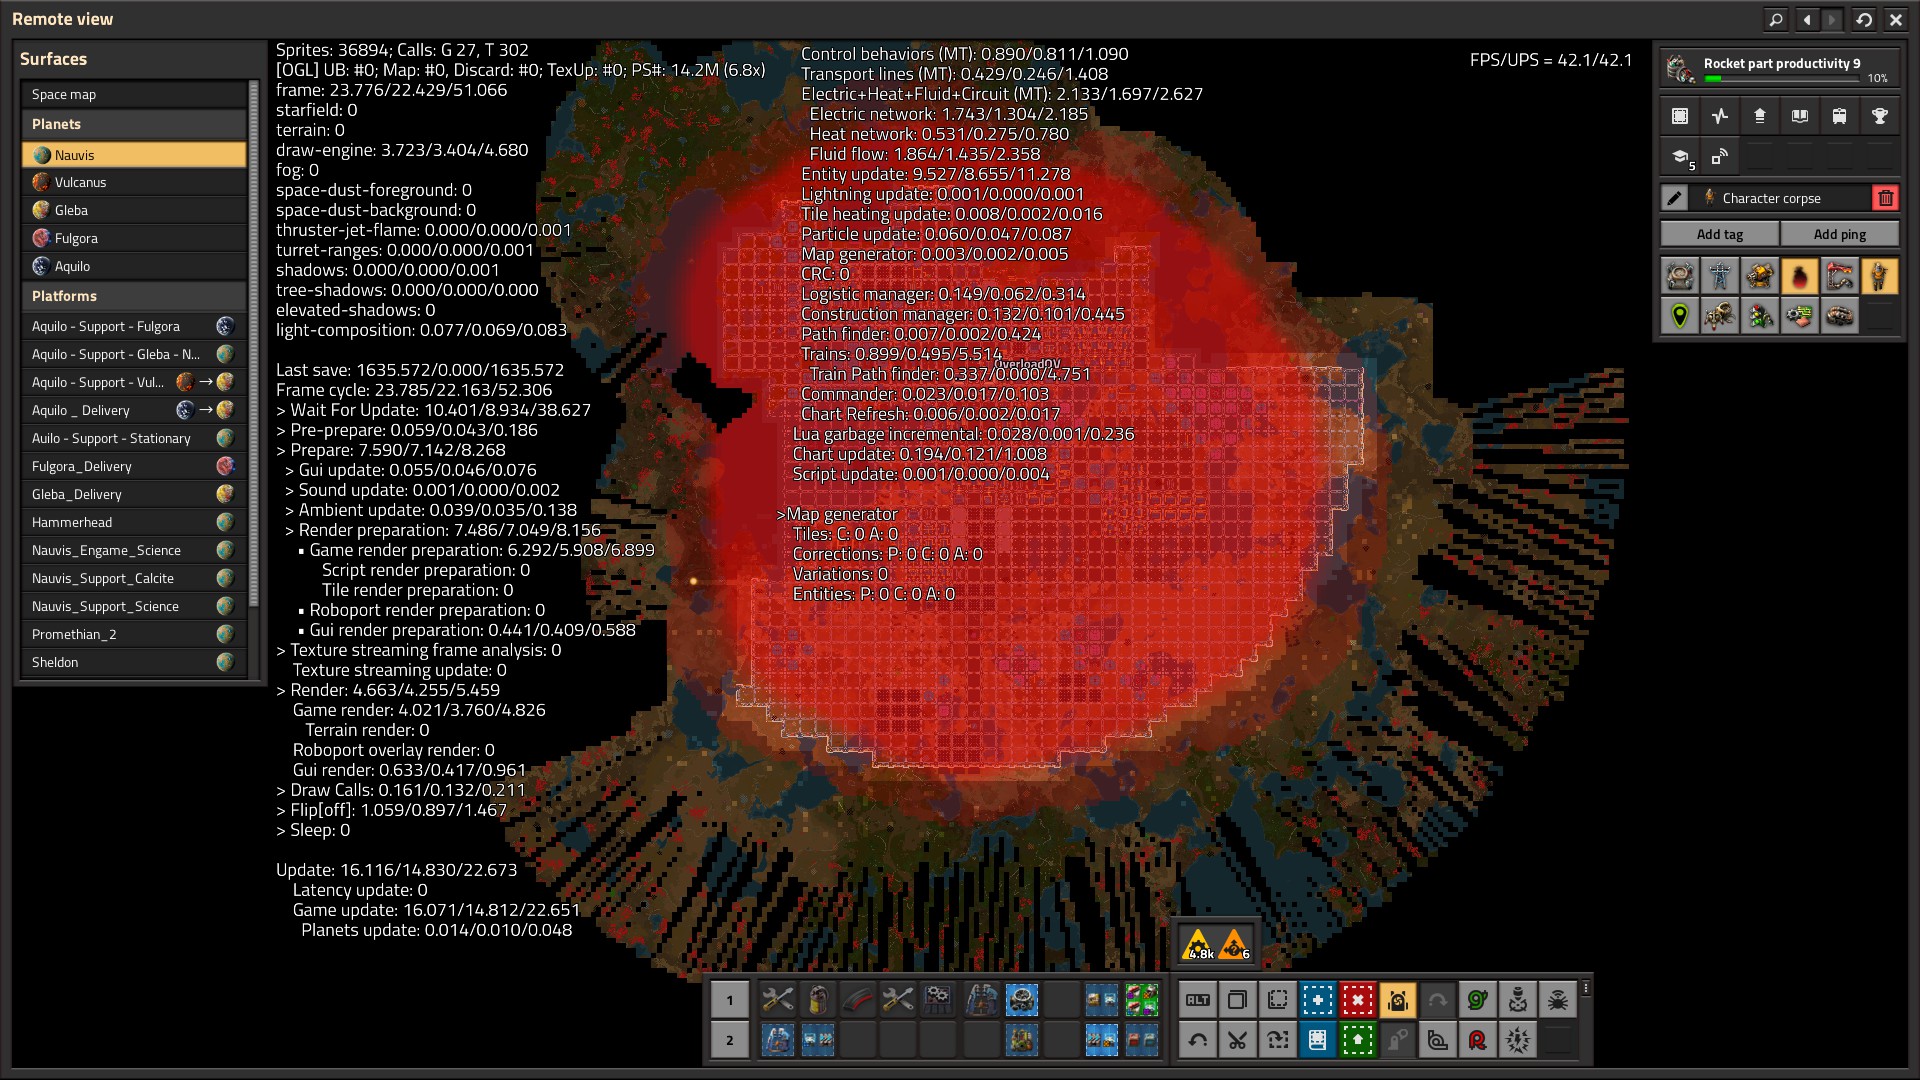Open Factoriopedia book icon
This screenshot has width=1920, height=1080.
pos(1800,116)
